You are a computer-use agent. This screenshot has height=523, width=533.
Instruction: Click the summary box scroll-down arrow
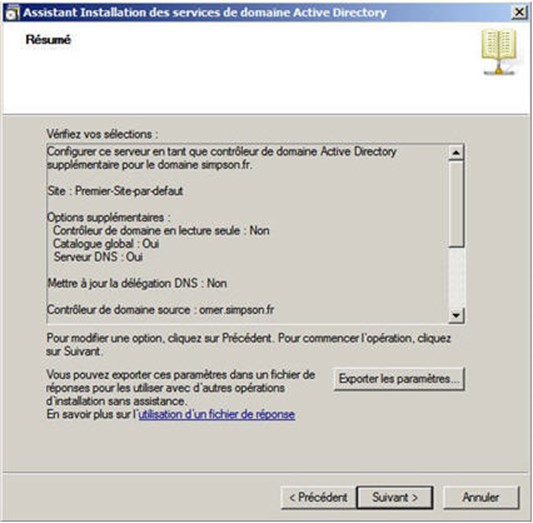456,315
